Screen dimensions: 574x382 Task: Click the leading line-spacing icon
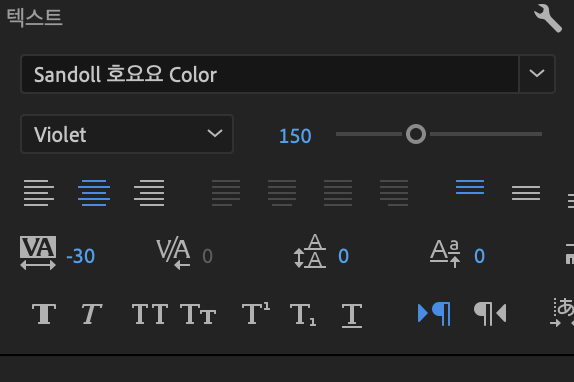[310, 251]
